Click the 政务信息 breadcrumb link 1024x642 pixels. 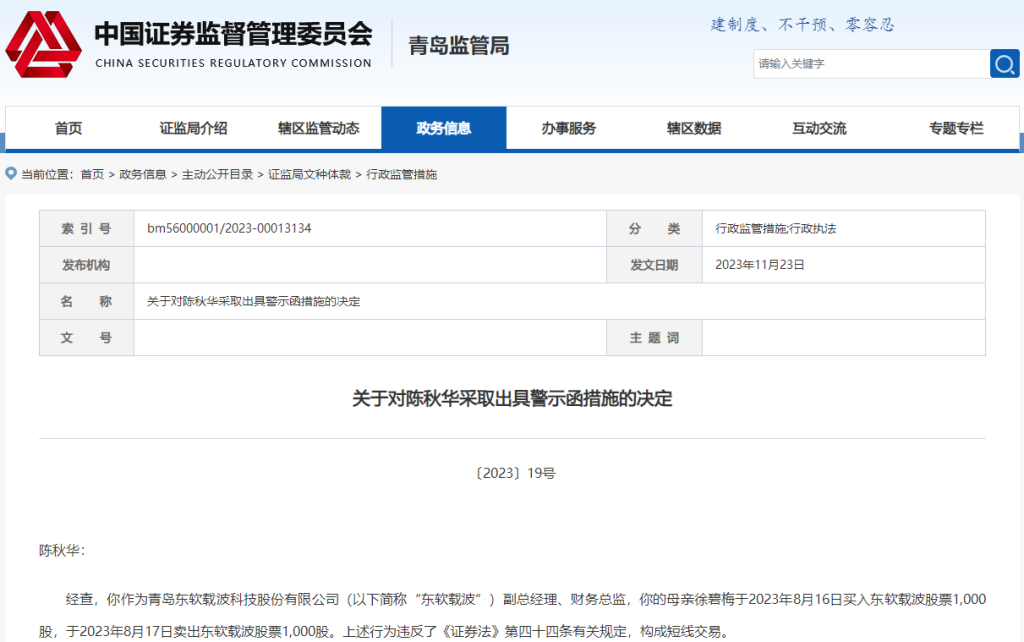(143, 175)
